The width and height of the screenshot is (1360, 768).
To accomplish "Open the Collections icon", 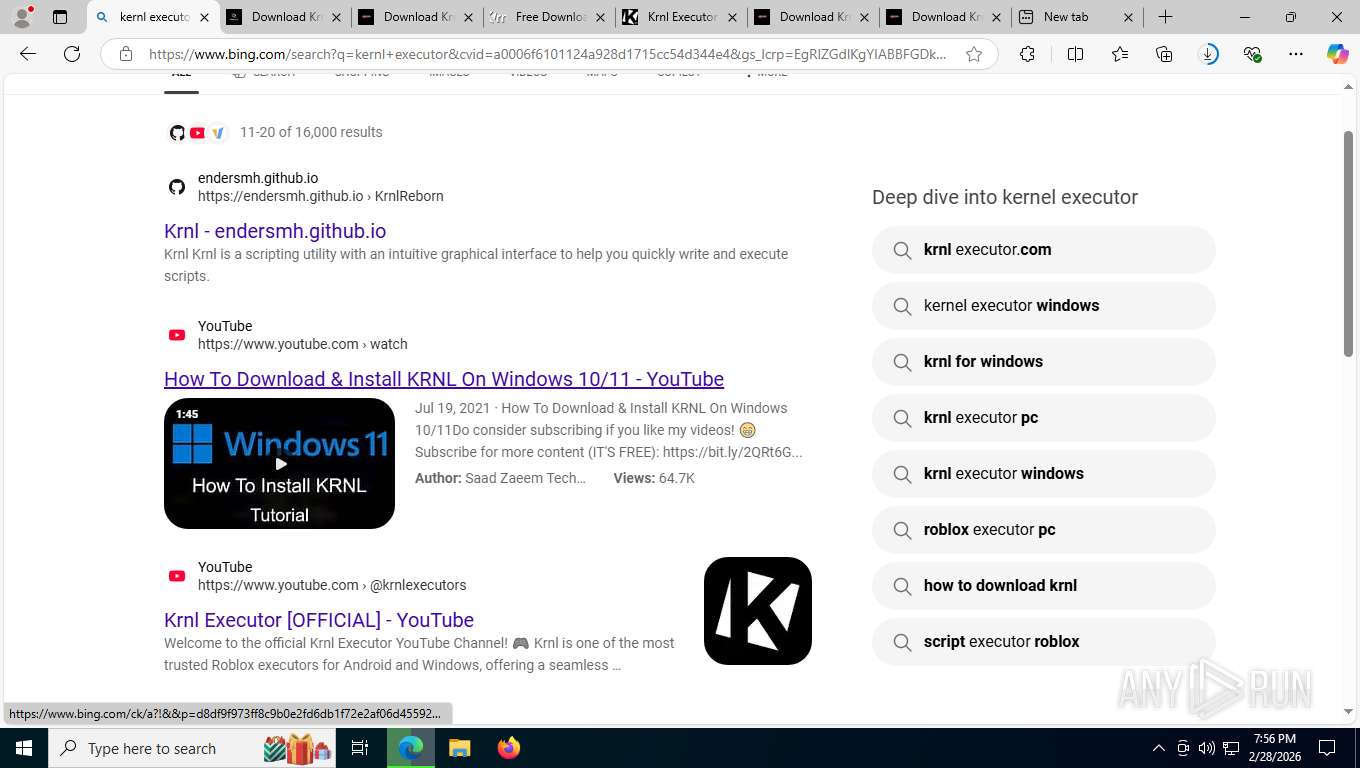I will point(1164,54).
